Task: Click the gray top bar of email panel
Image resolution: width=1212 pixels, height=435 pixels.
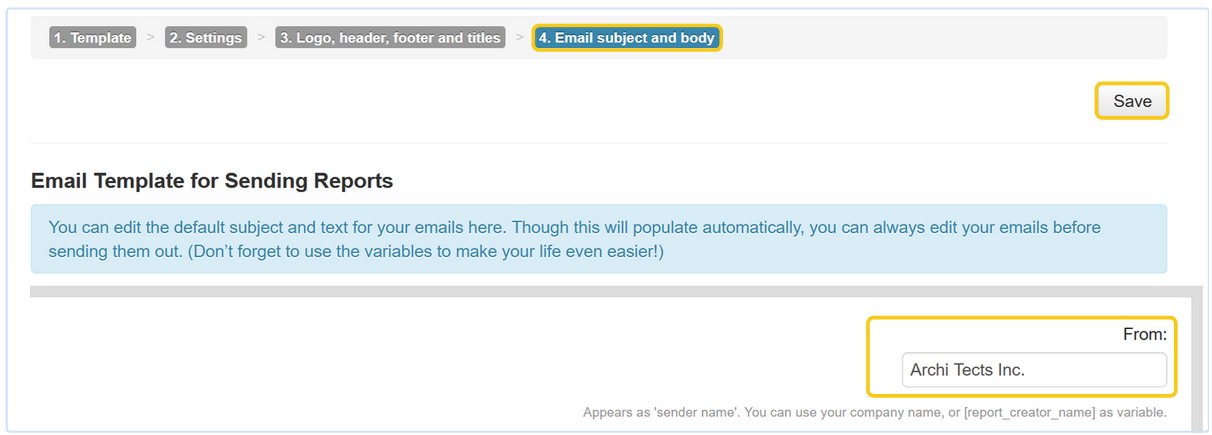Action: click(x=600, y=291)
